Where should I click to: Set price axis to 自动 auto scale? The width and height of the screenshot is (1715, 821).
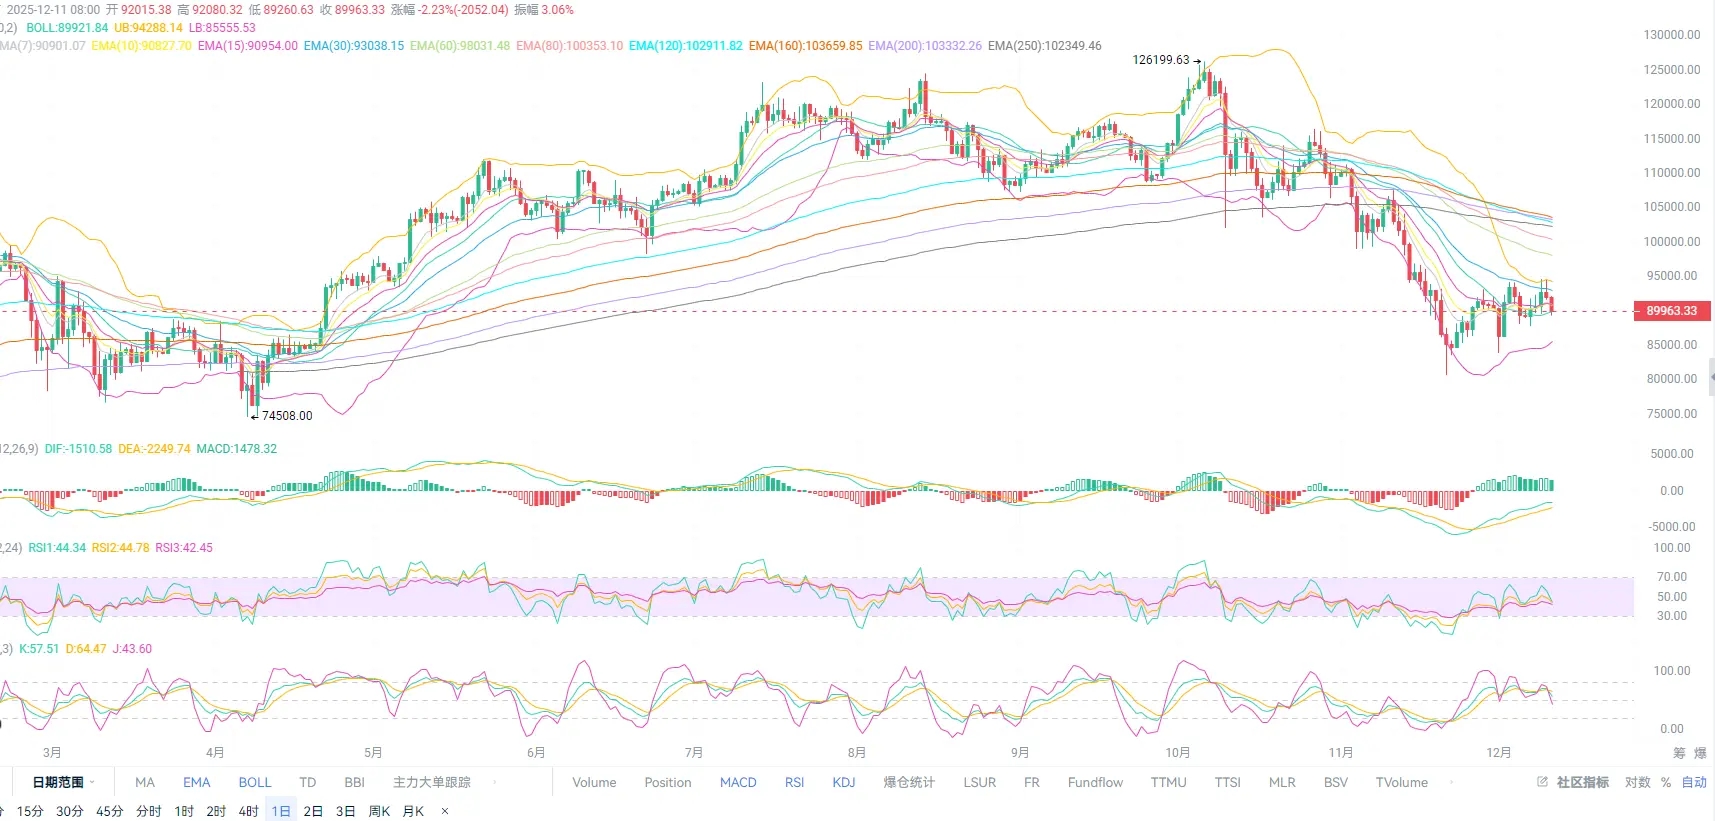[1694, 782]
